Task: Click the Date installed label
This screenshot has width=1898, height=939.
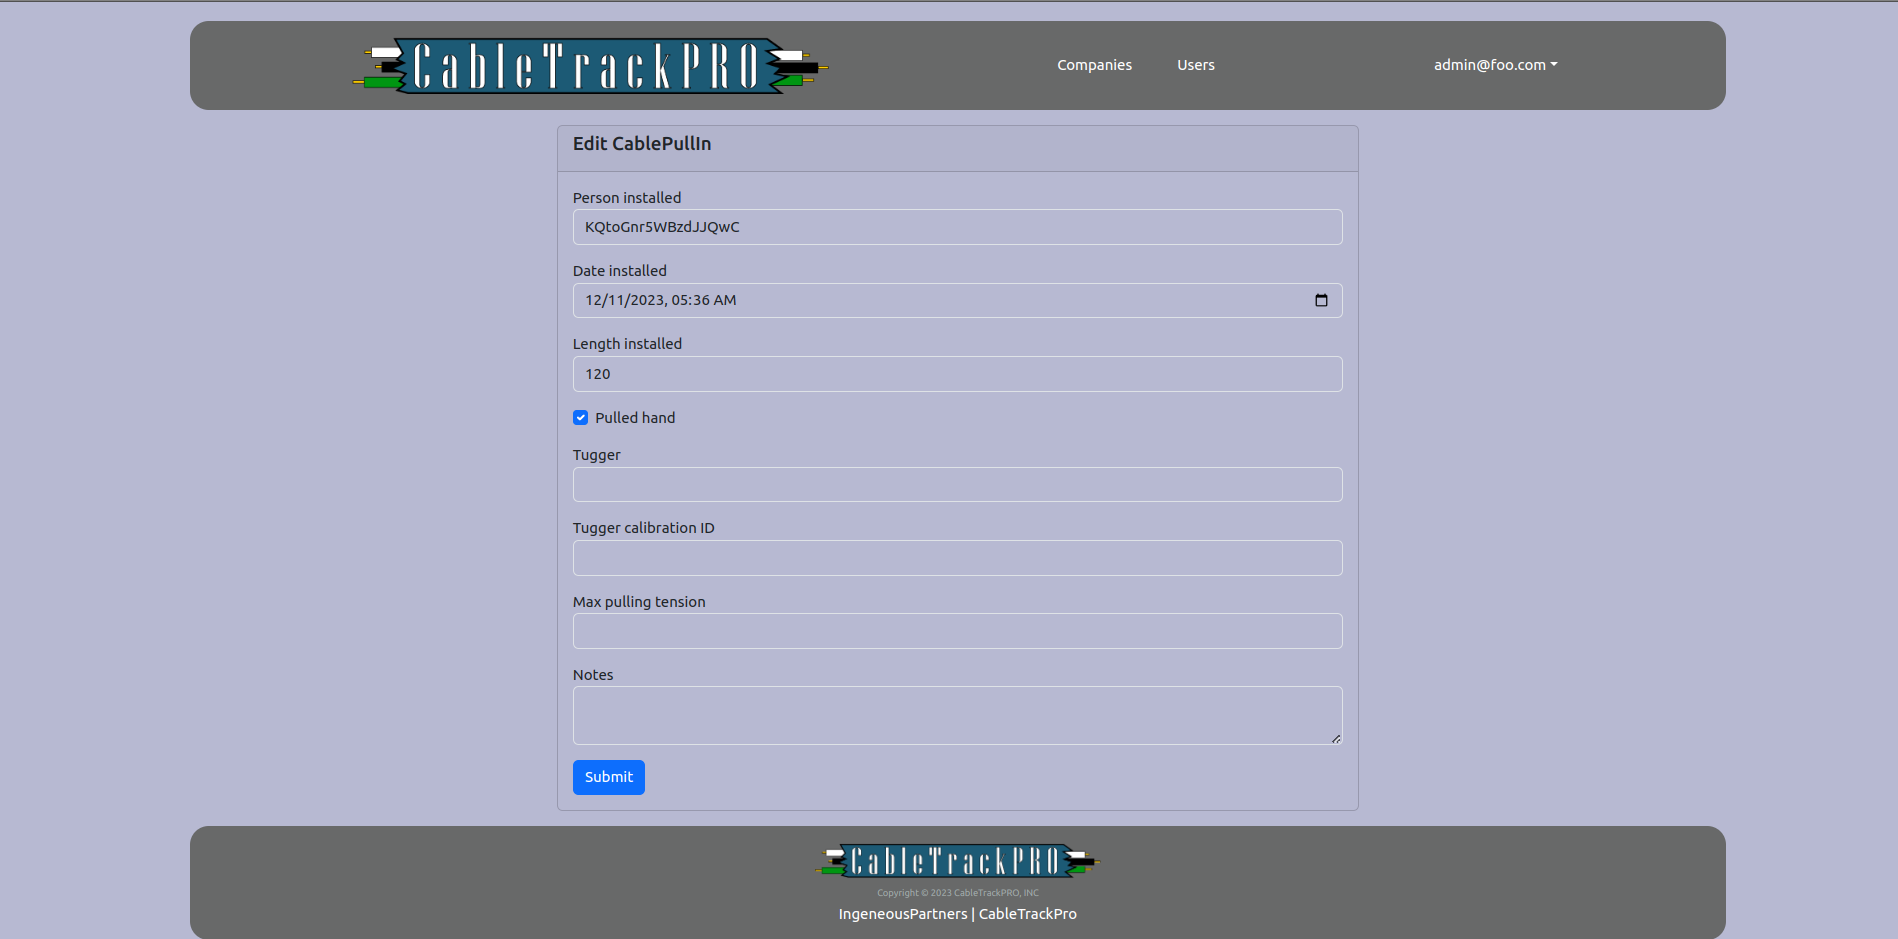Action: click(620, 271)
